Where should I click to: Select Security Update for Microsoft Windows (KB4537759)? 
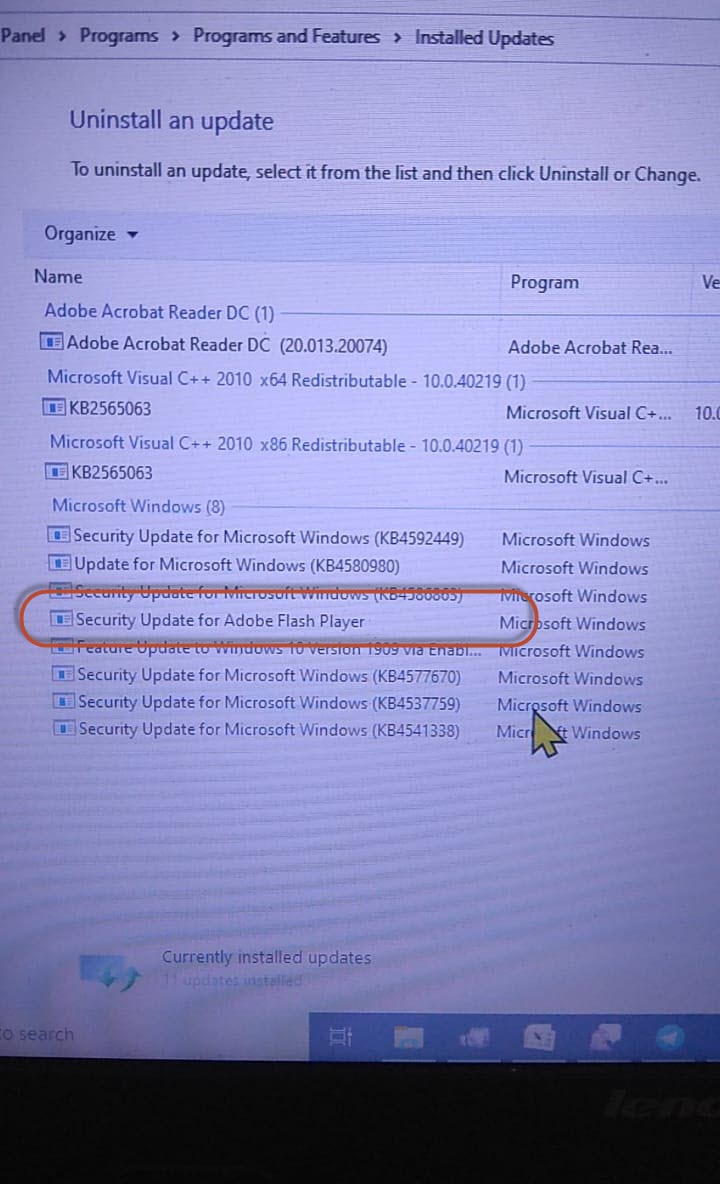269,703
